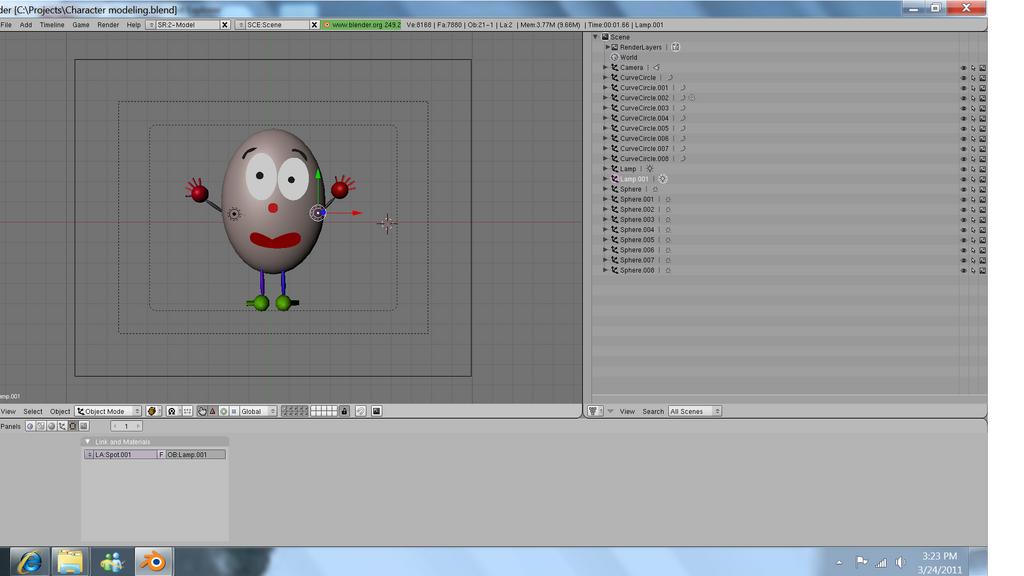This screenshot has height=576, width=1024.
Task: Open Windows Explorer folder in taskbar
Action: 70,562
